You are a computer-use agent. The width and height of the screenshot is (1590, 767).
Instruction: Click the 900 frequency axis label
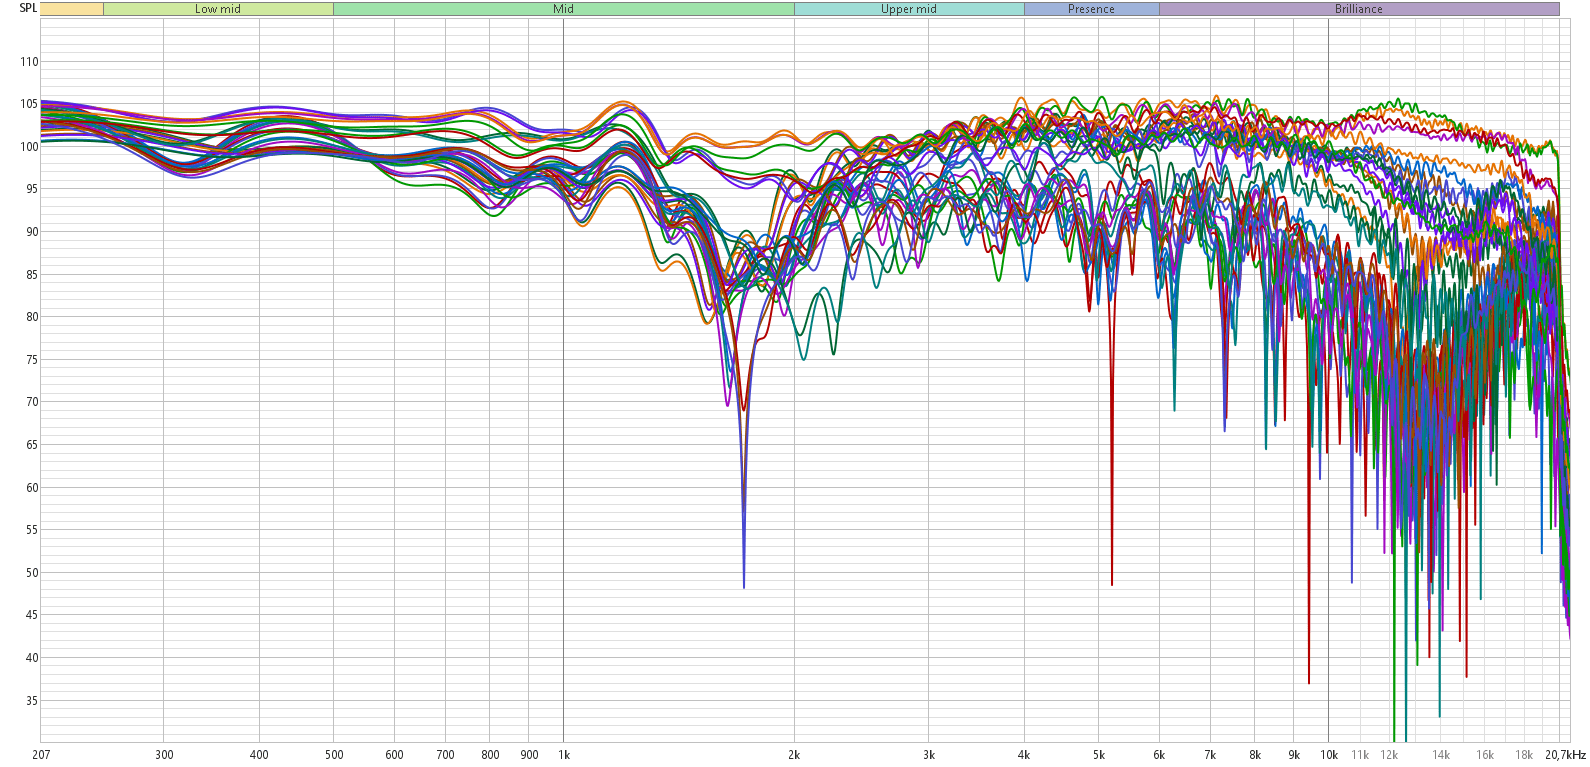(530, 755)
